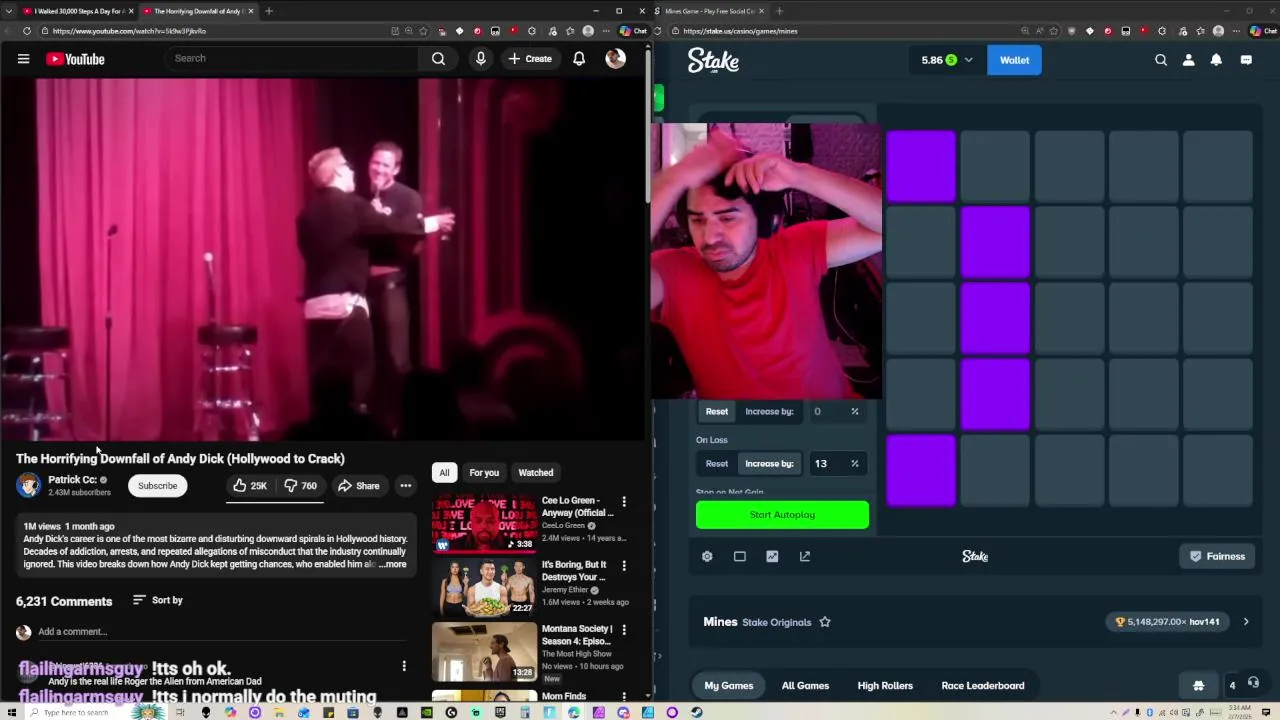1280x720 pixels.
Task: Toggle ghost mode incognito icon
Action: pyautogui.click(x=1198, y=686)
